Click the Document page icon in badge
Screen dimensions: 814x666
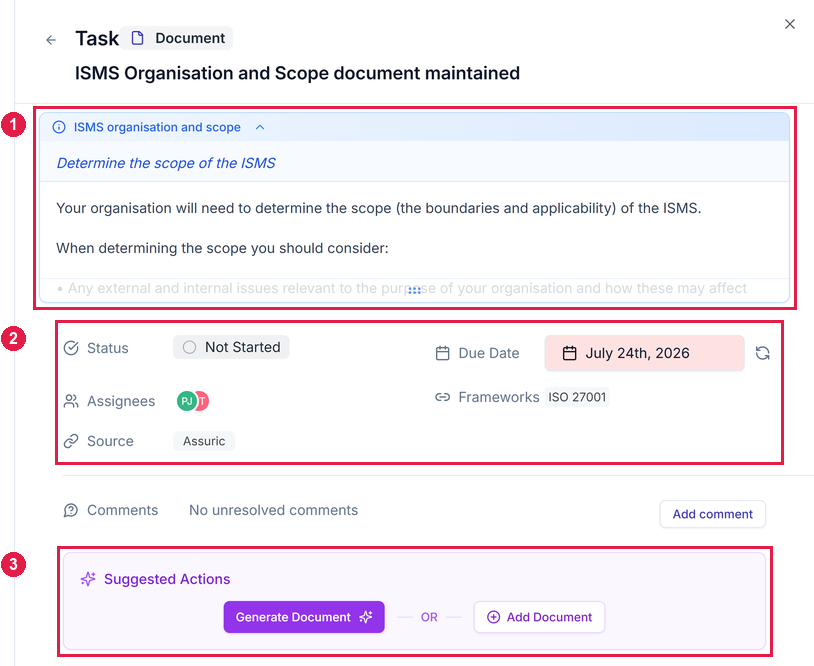pyautogui.click(x=138, y=38)
